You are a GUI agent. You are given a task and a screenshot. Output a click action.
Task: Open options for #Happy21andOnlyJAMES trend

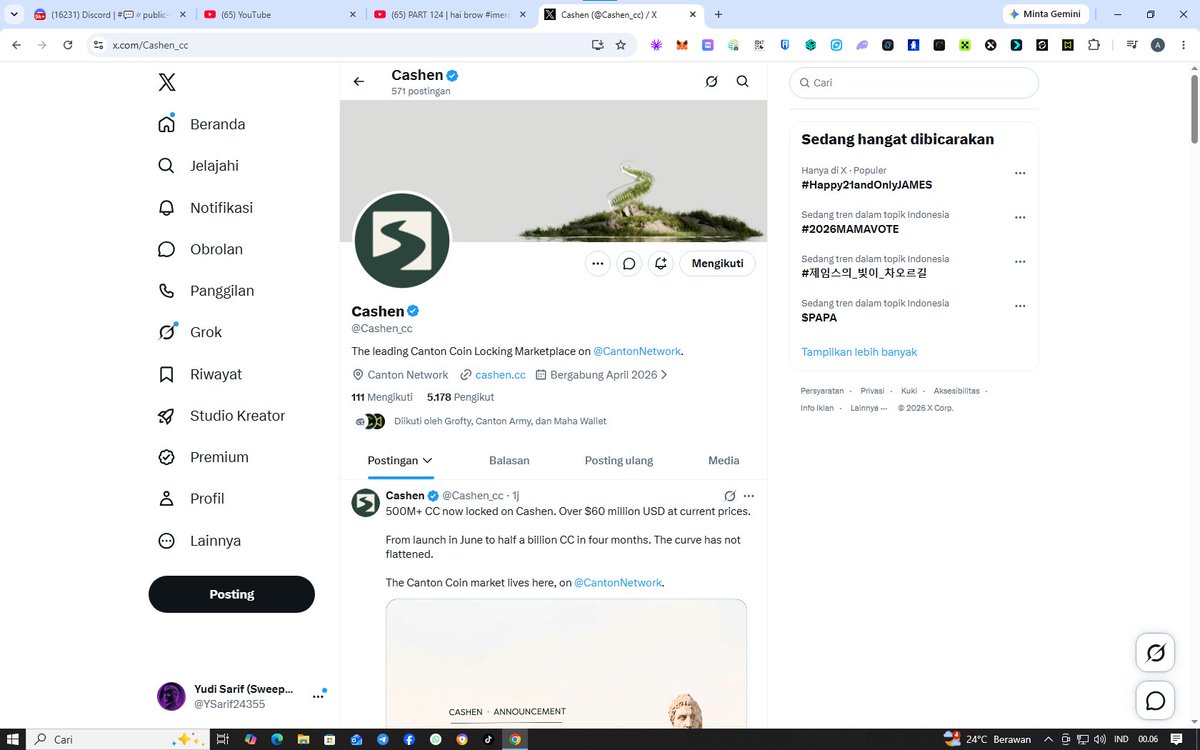click(1020, 173)
